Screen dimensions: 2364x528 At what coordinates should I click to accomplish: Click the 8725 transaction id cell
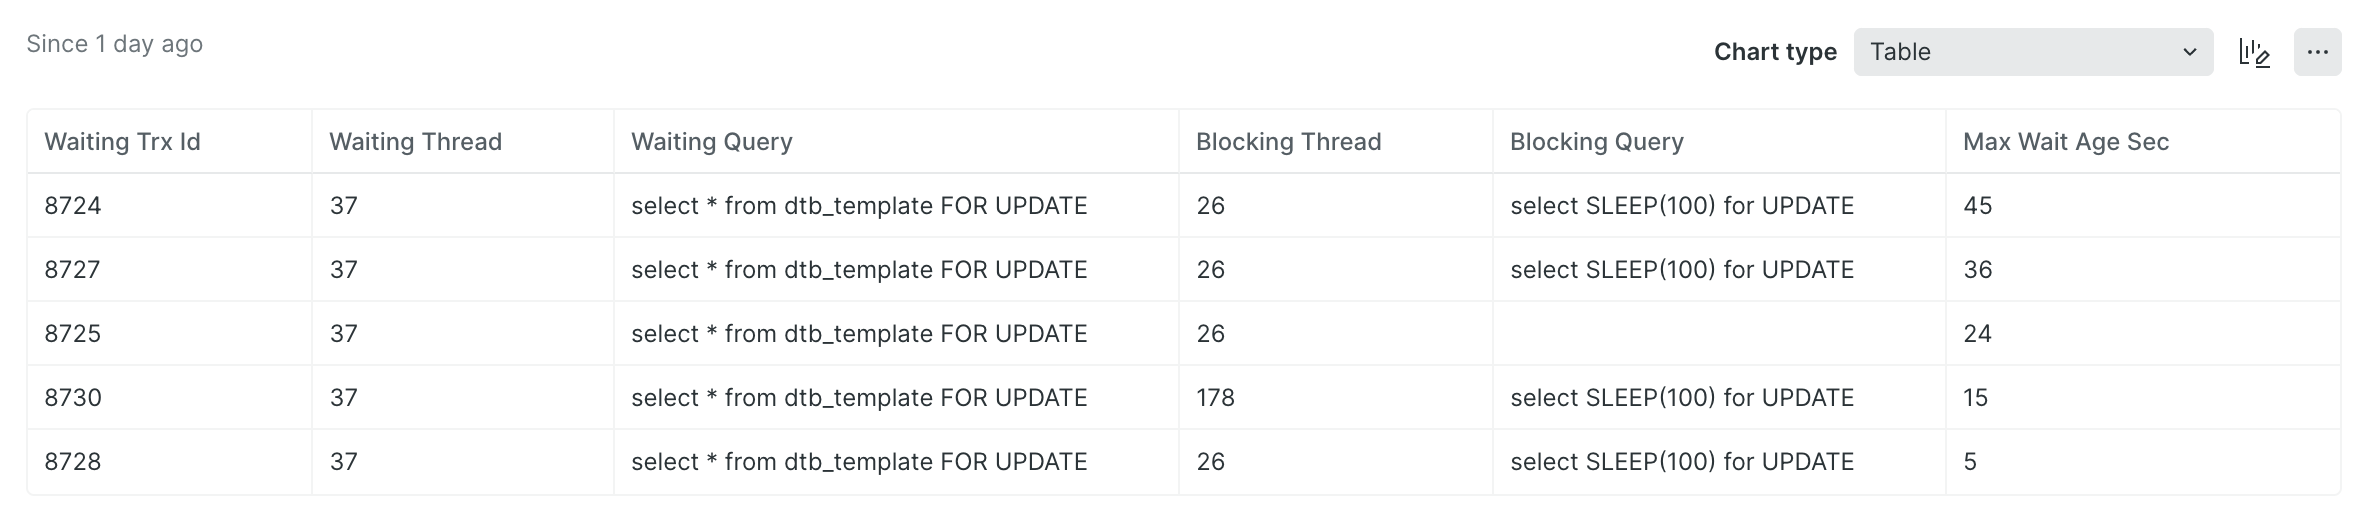(x=73, y=334)
